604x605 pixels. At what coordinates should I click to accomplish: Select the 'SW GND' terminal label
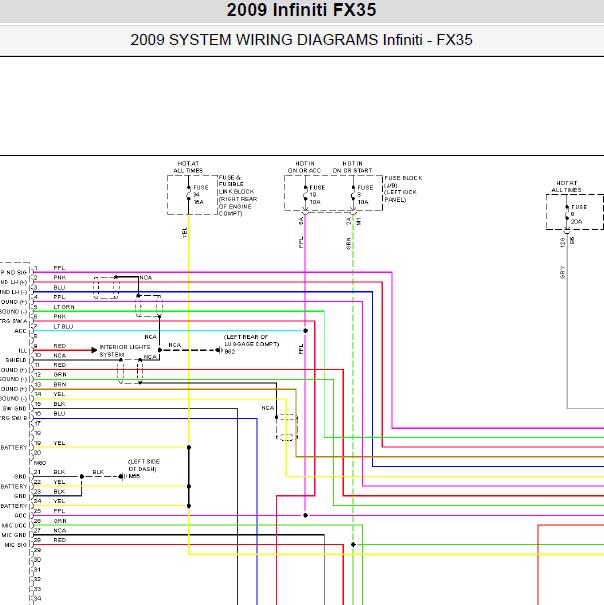[15, 409]
